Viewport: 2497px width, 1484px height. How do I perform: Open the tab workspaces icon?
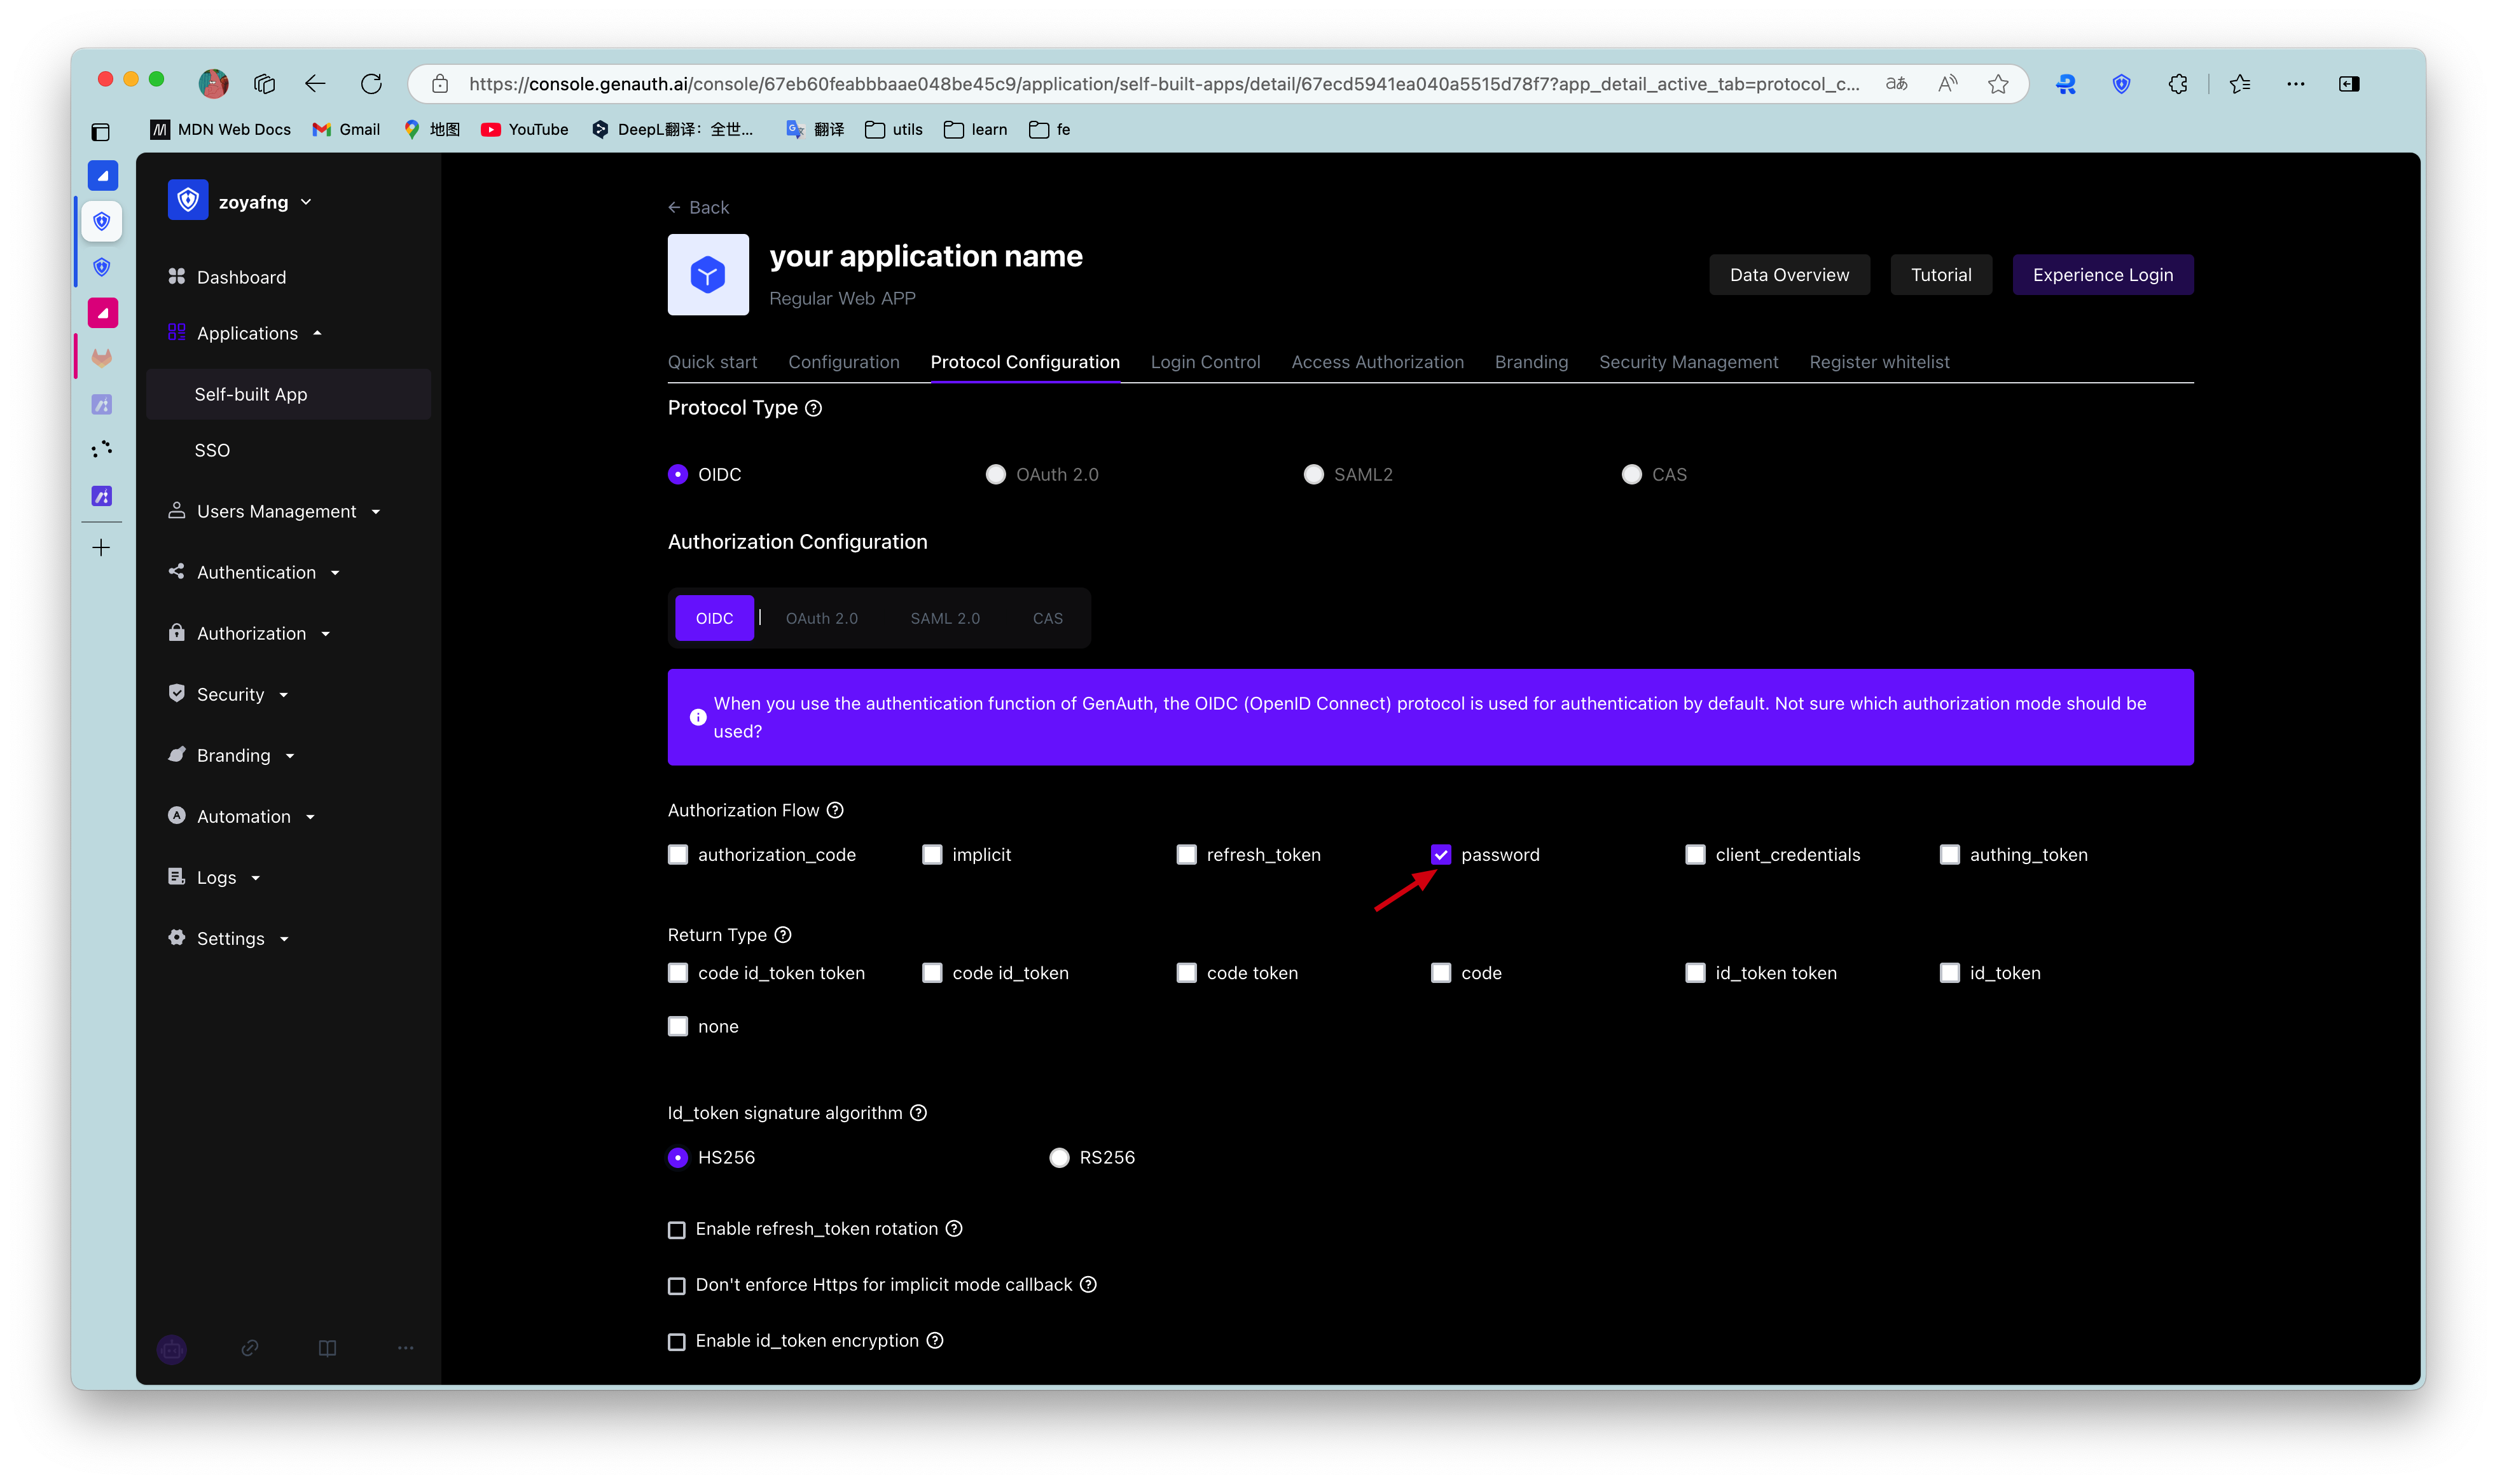point(264,84)
